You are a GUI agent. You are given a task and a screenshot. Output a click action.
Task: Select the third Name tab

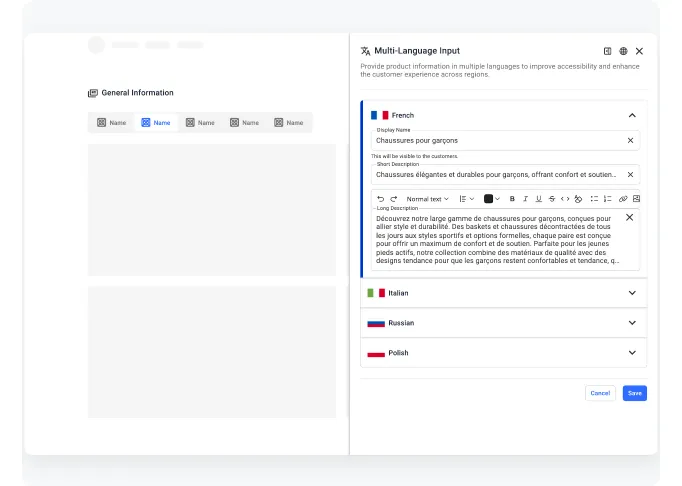point(200,123)
